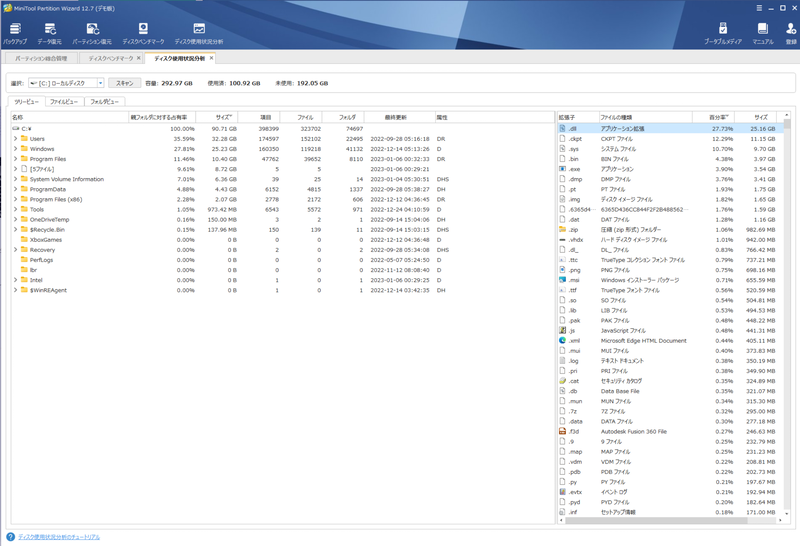Click the C:\ drive icon in tree
Screen dimensions: 800x546
16,129
